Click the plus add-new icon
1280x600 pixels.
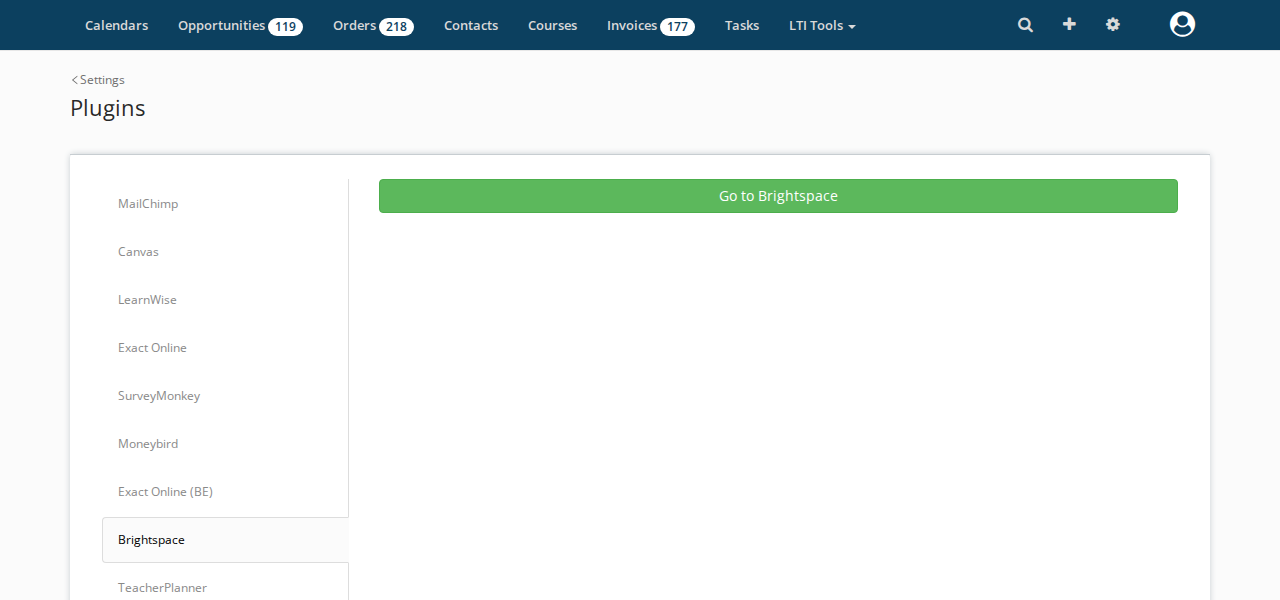1069,24
